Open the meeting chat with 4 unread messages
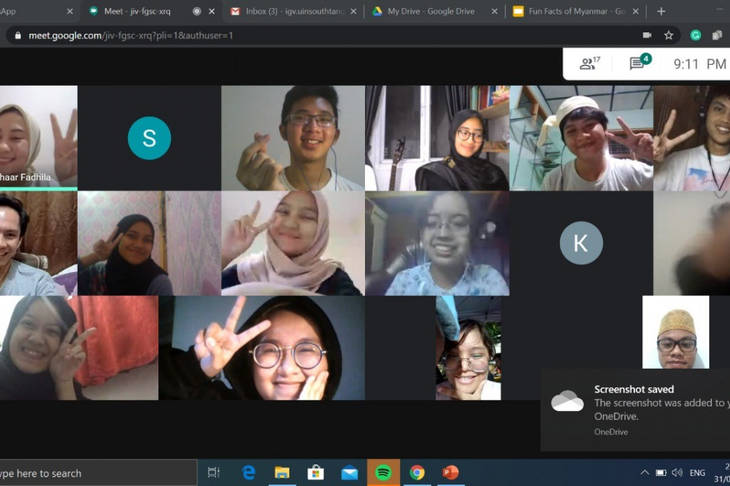 pyautogui.click(x=640, y=61)
